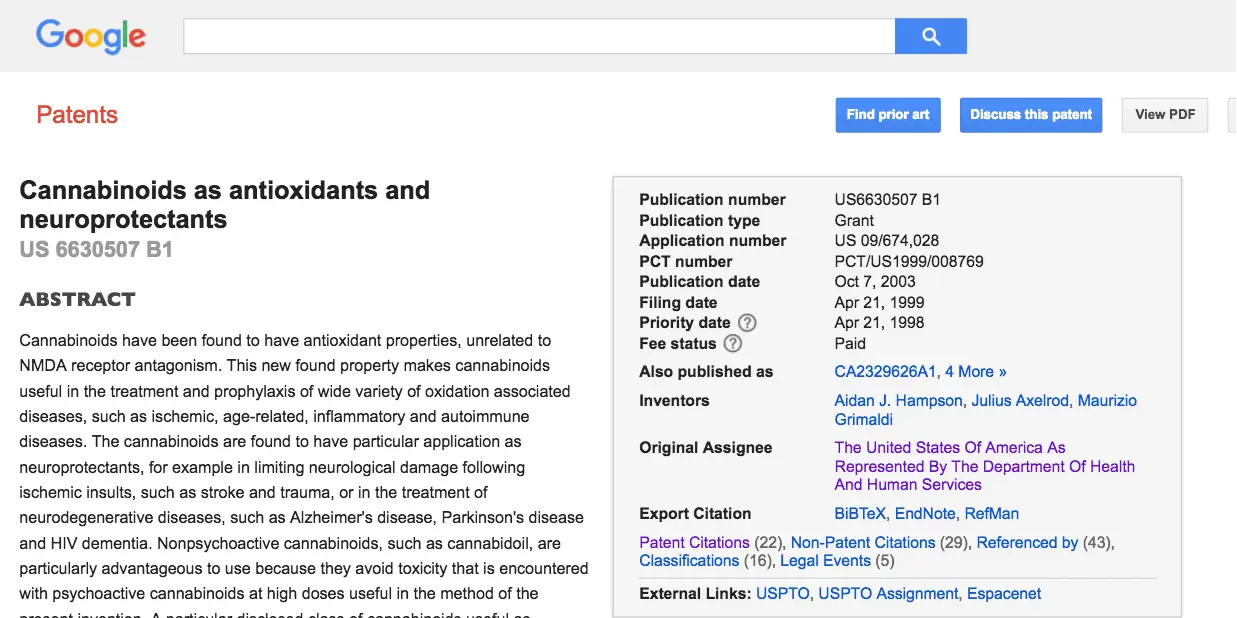1237x618 pixels.
Task: Expand the '4 More »' published list
Action: click(x=976, y=372)
